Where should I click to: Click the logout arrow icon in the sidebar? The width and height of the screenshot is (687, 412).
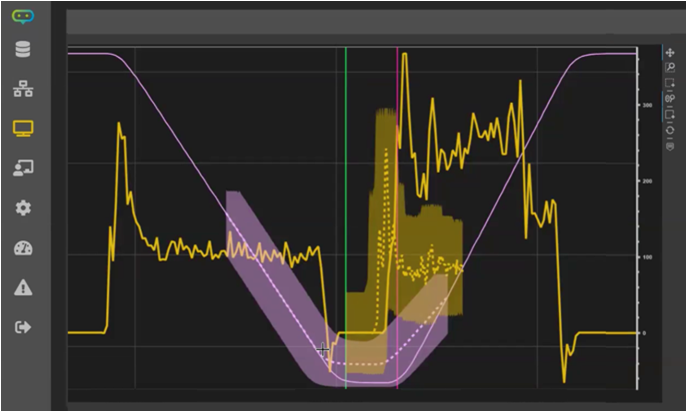(x=23, y=327)
